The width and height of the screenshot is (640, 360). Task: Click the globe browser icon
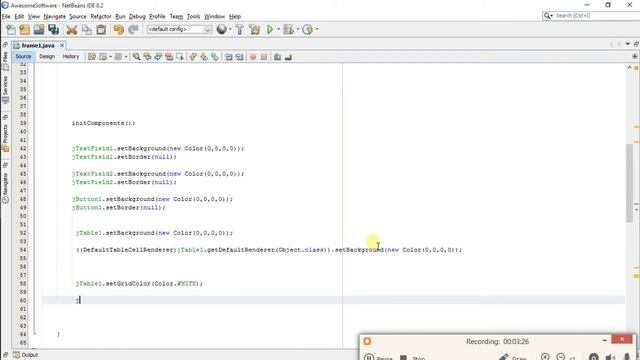[x=221, y=29]
